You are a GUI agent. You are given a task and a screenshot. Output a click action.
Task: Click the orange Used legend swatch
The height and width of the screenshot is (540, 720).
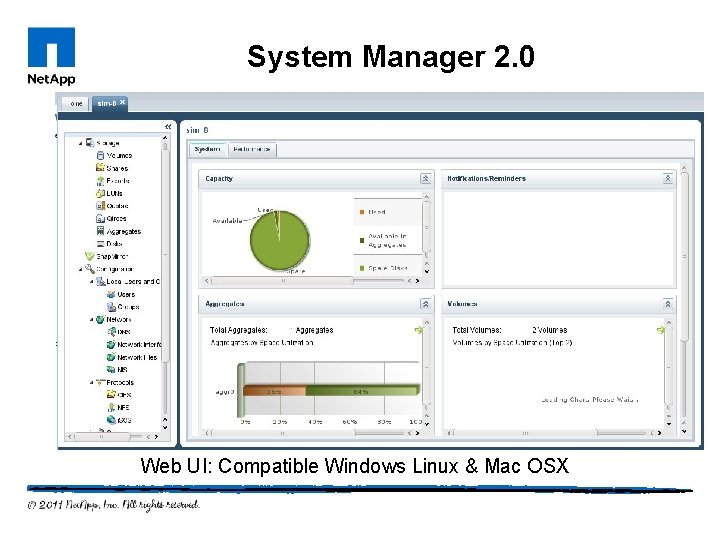coord(362,212)
